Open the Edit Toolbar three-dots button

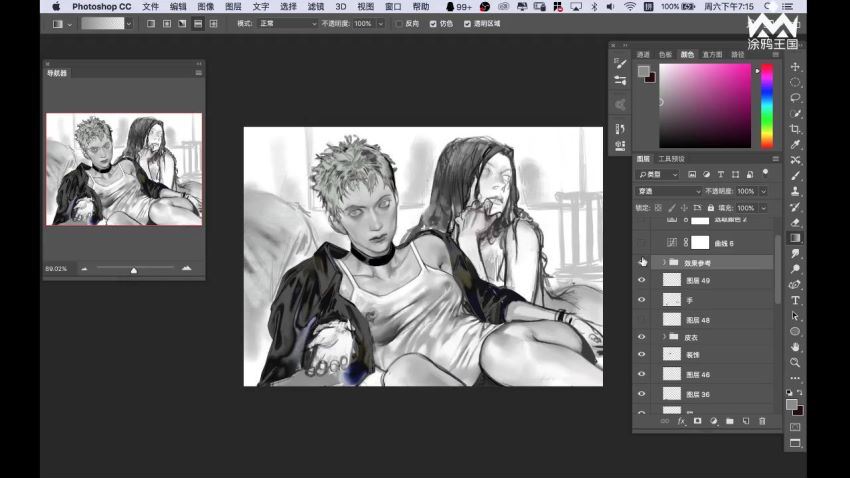(x=795, y=378)
